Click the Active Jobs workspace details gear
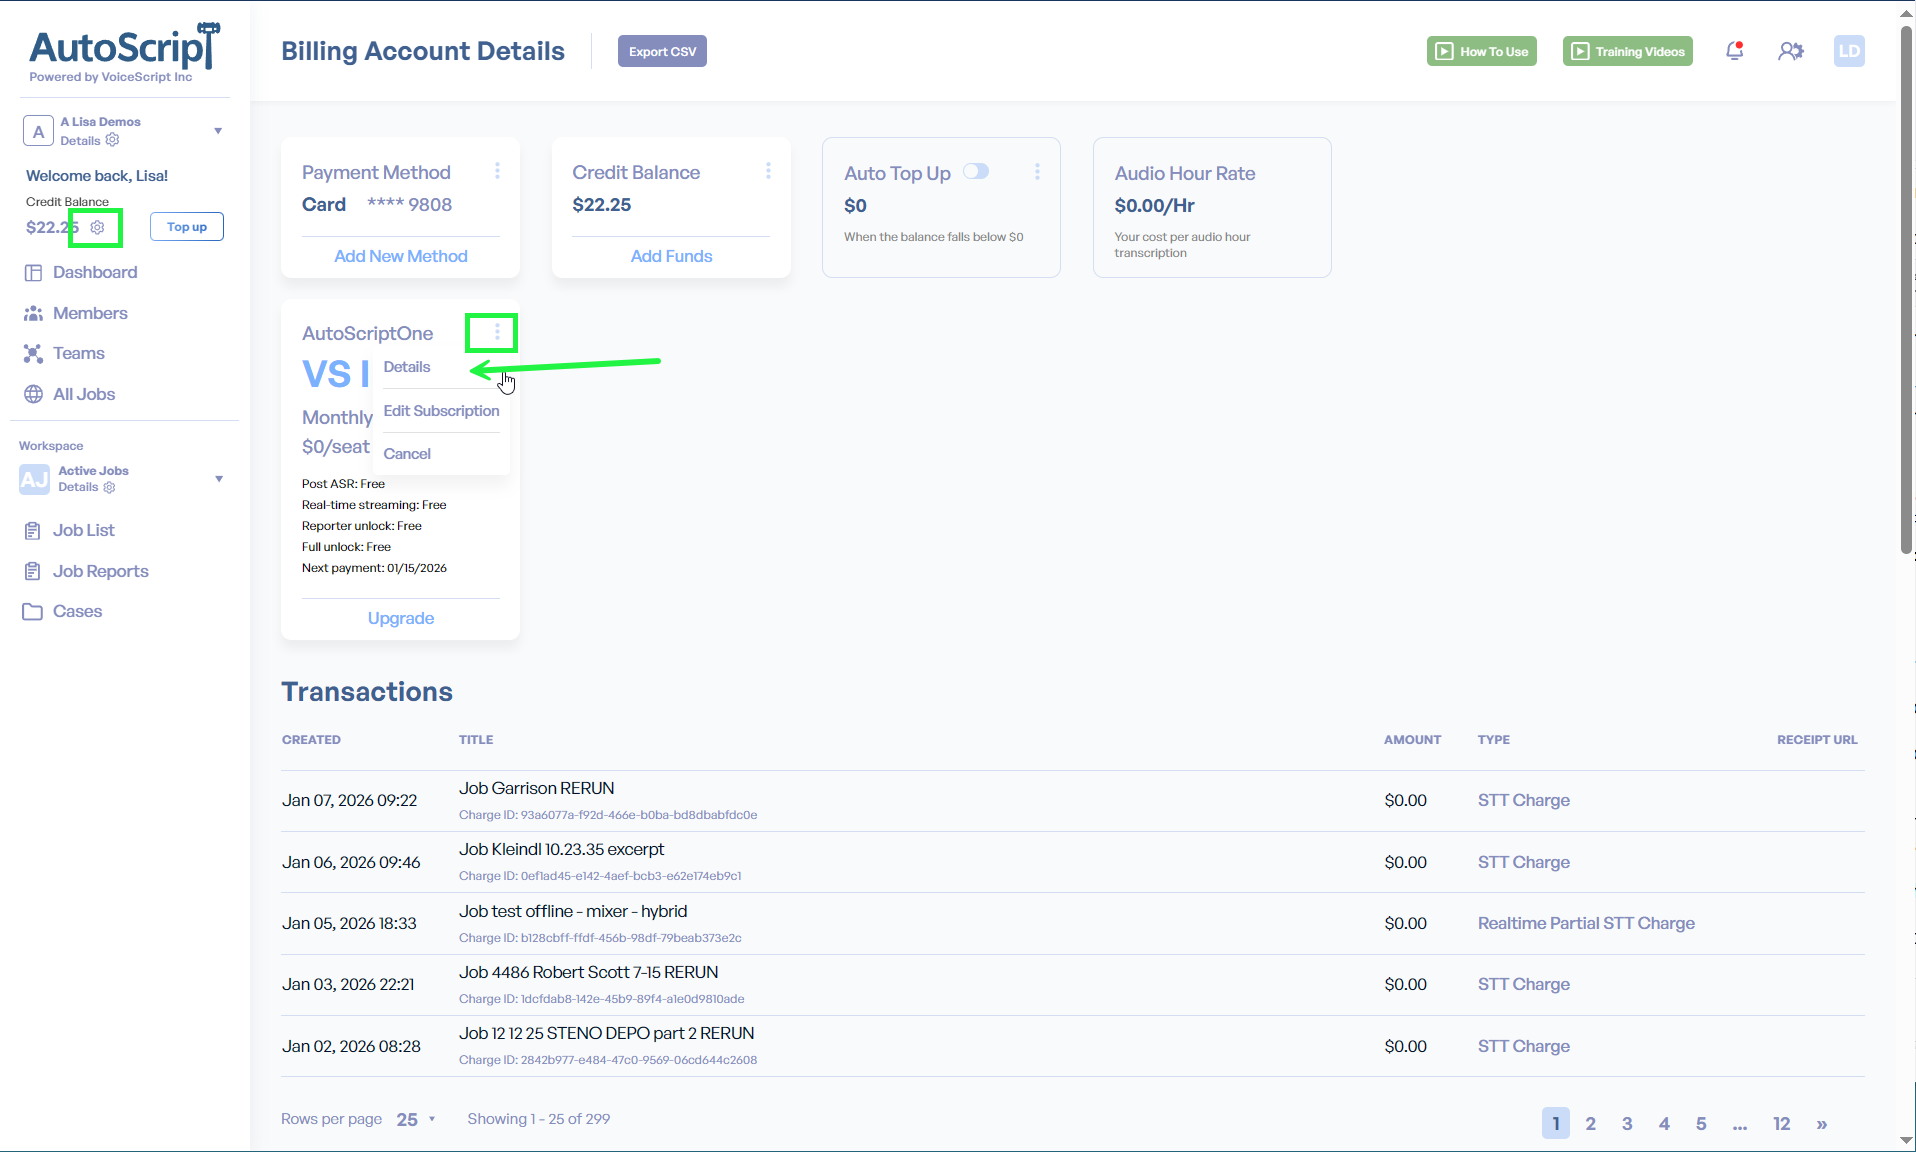This screenshot has width=1916, height=1152. pyautogui.click(x=110, y=488)
